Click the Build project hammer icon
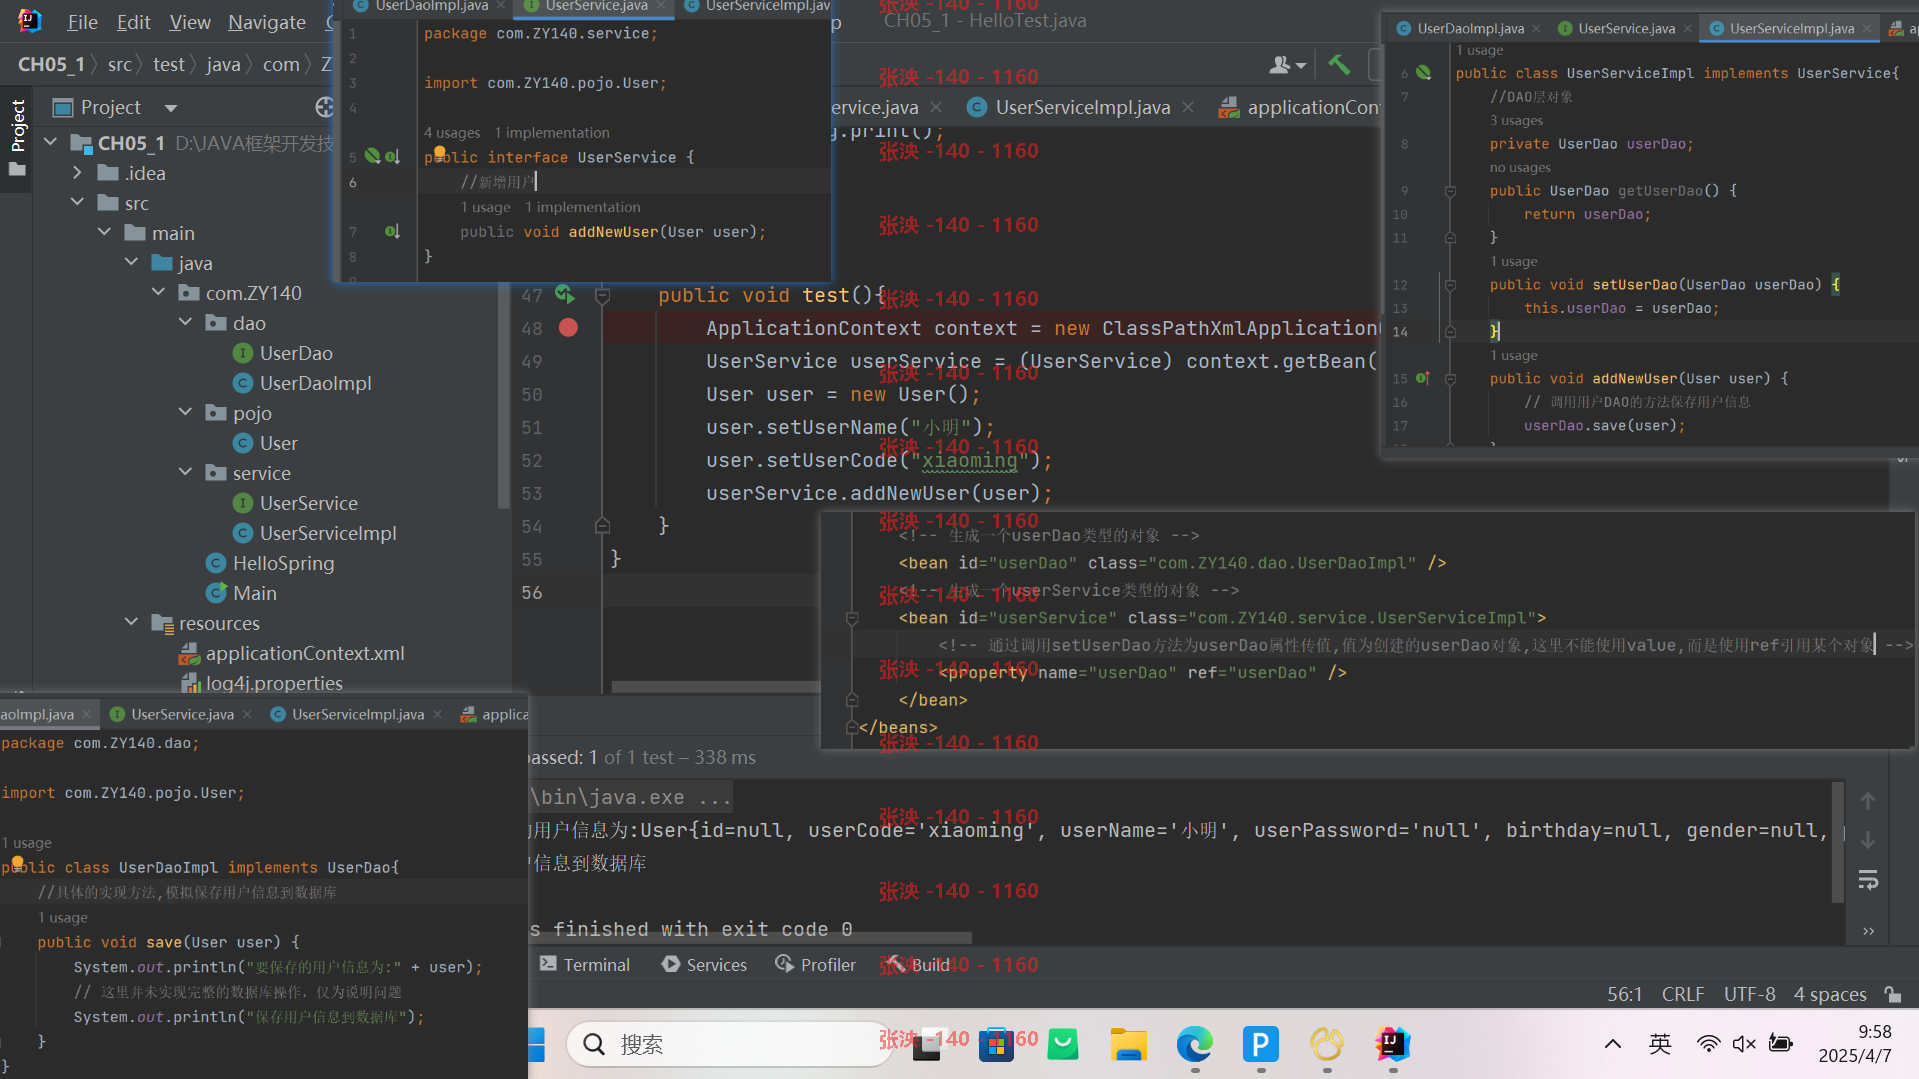 tap(1339, 65)
